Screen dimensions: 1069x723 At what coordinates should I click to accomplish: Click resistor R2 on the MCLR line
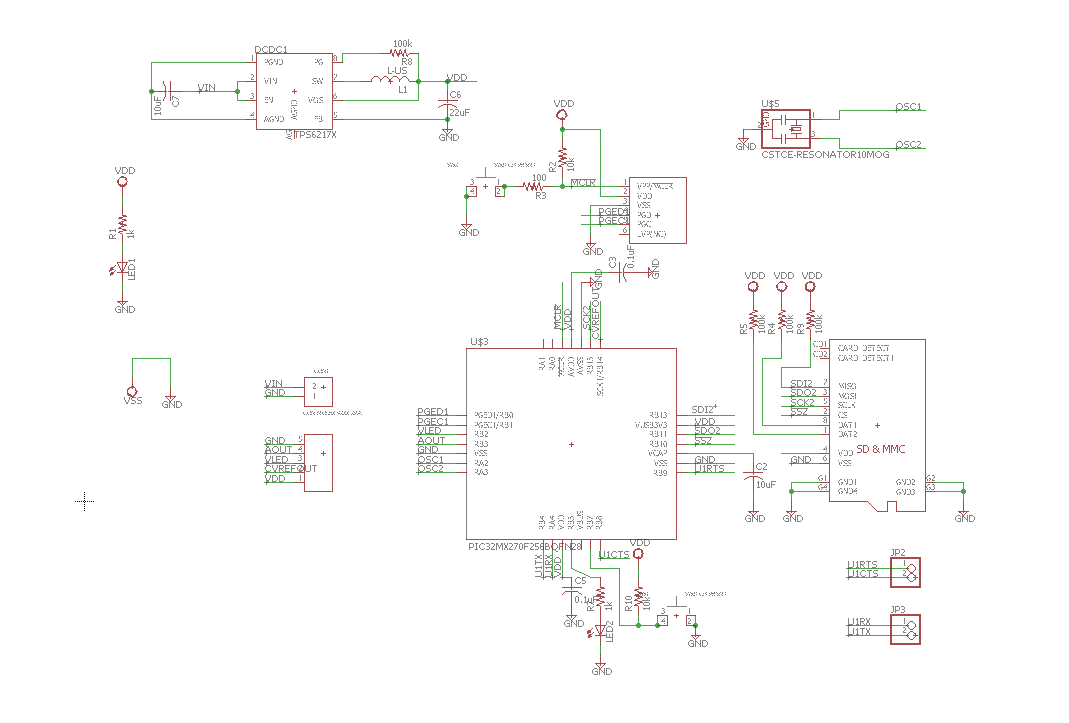tap(562, 158)
